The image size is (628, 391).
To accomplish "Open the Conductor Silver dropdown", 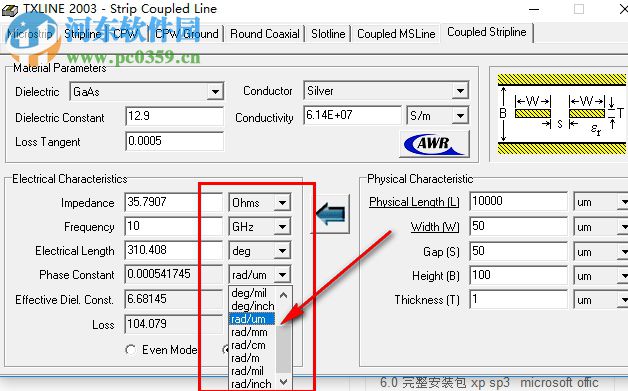I will (x=460, y=91).
